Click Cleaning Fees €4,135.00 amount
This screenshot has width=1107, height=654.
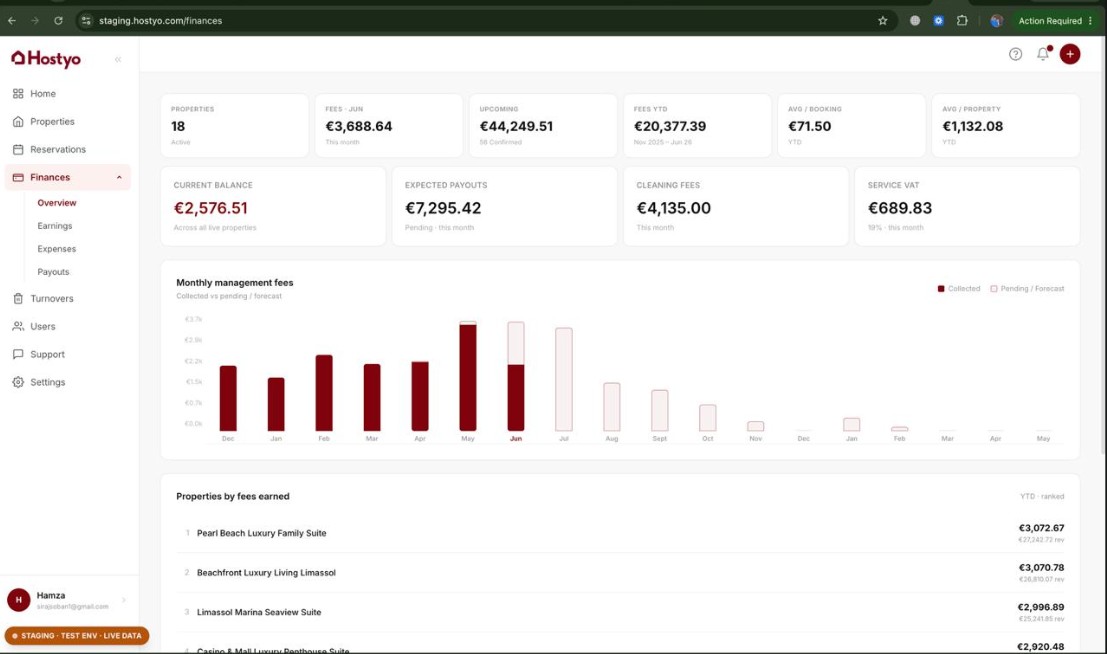click(674, 208)
